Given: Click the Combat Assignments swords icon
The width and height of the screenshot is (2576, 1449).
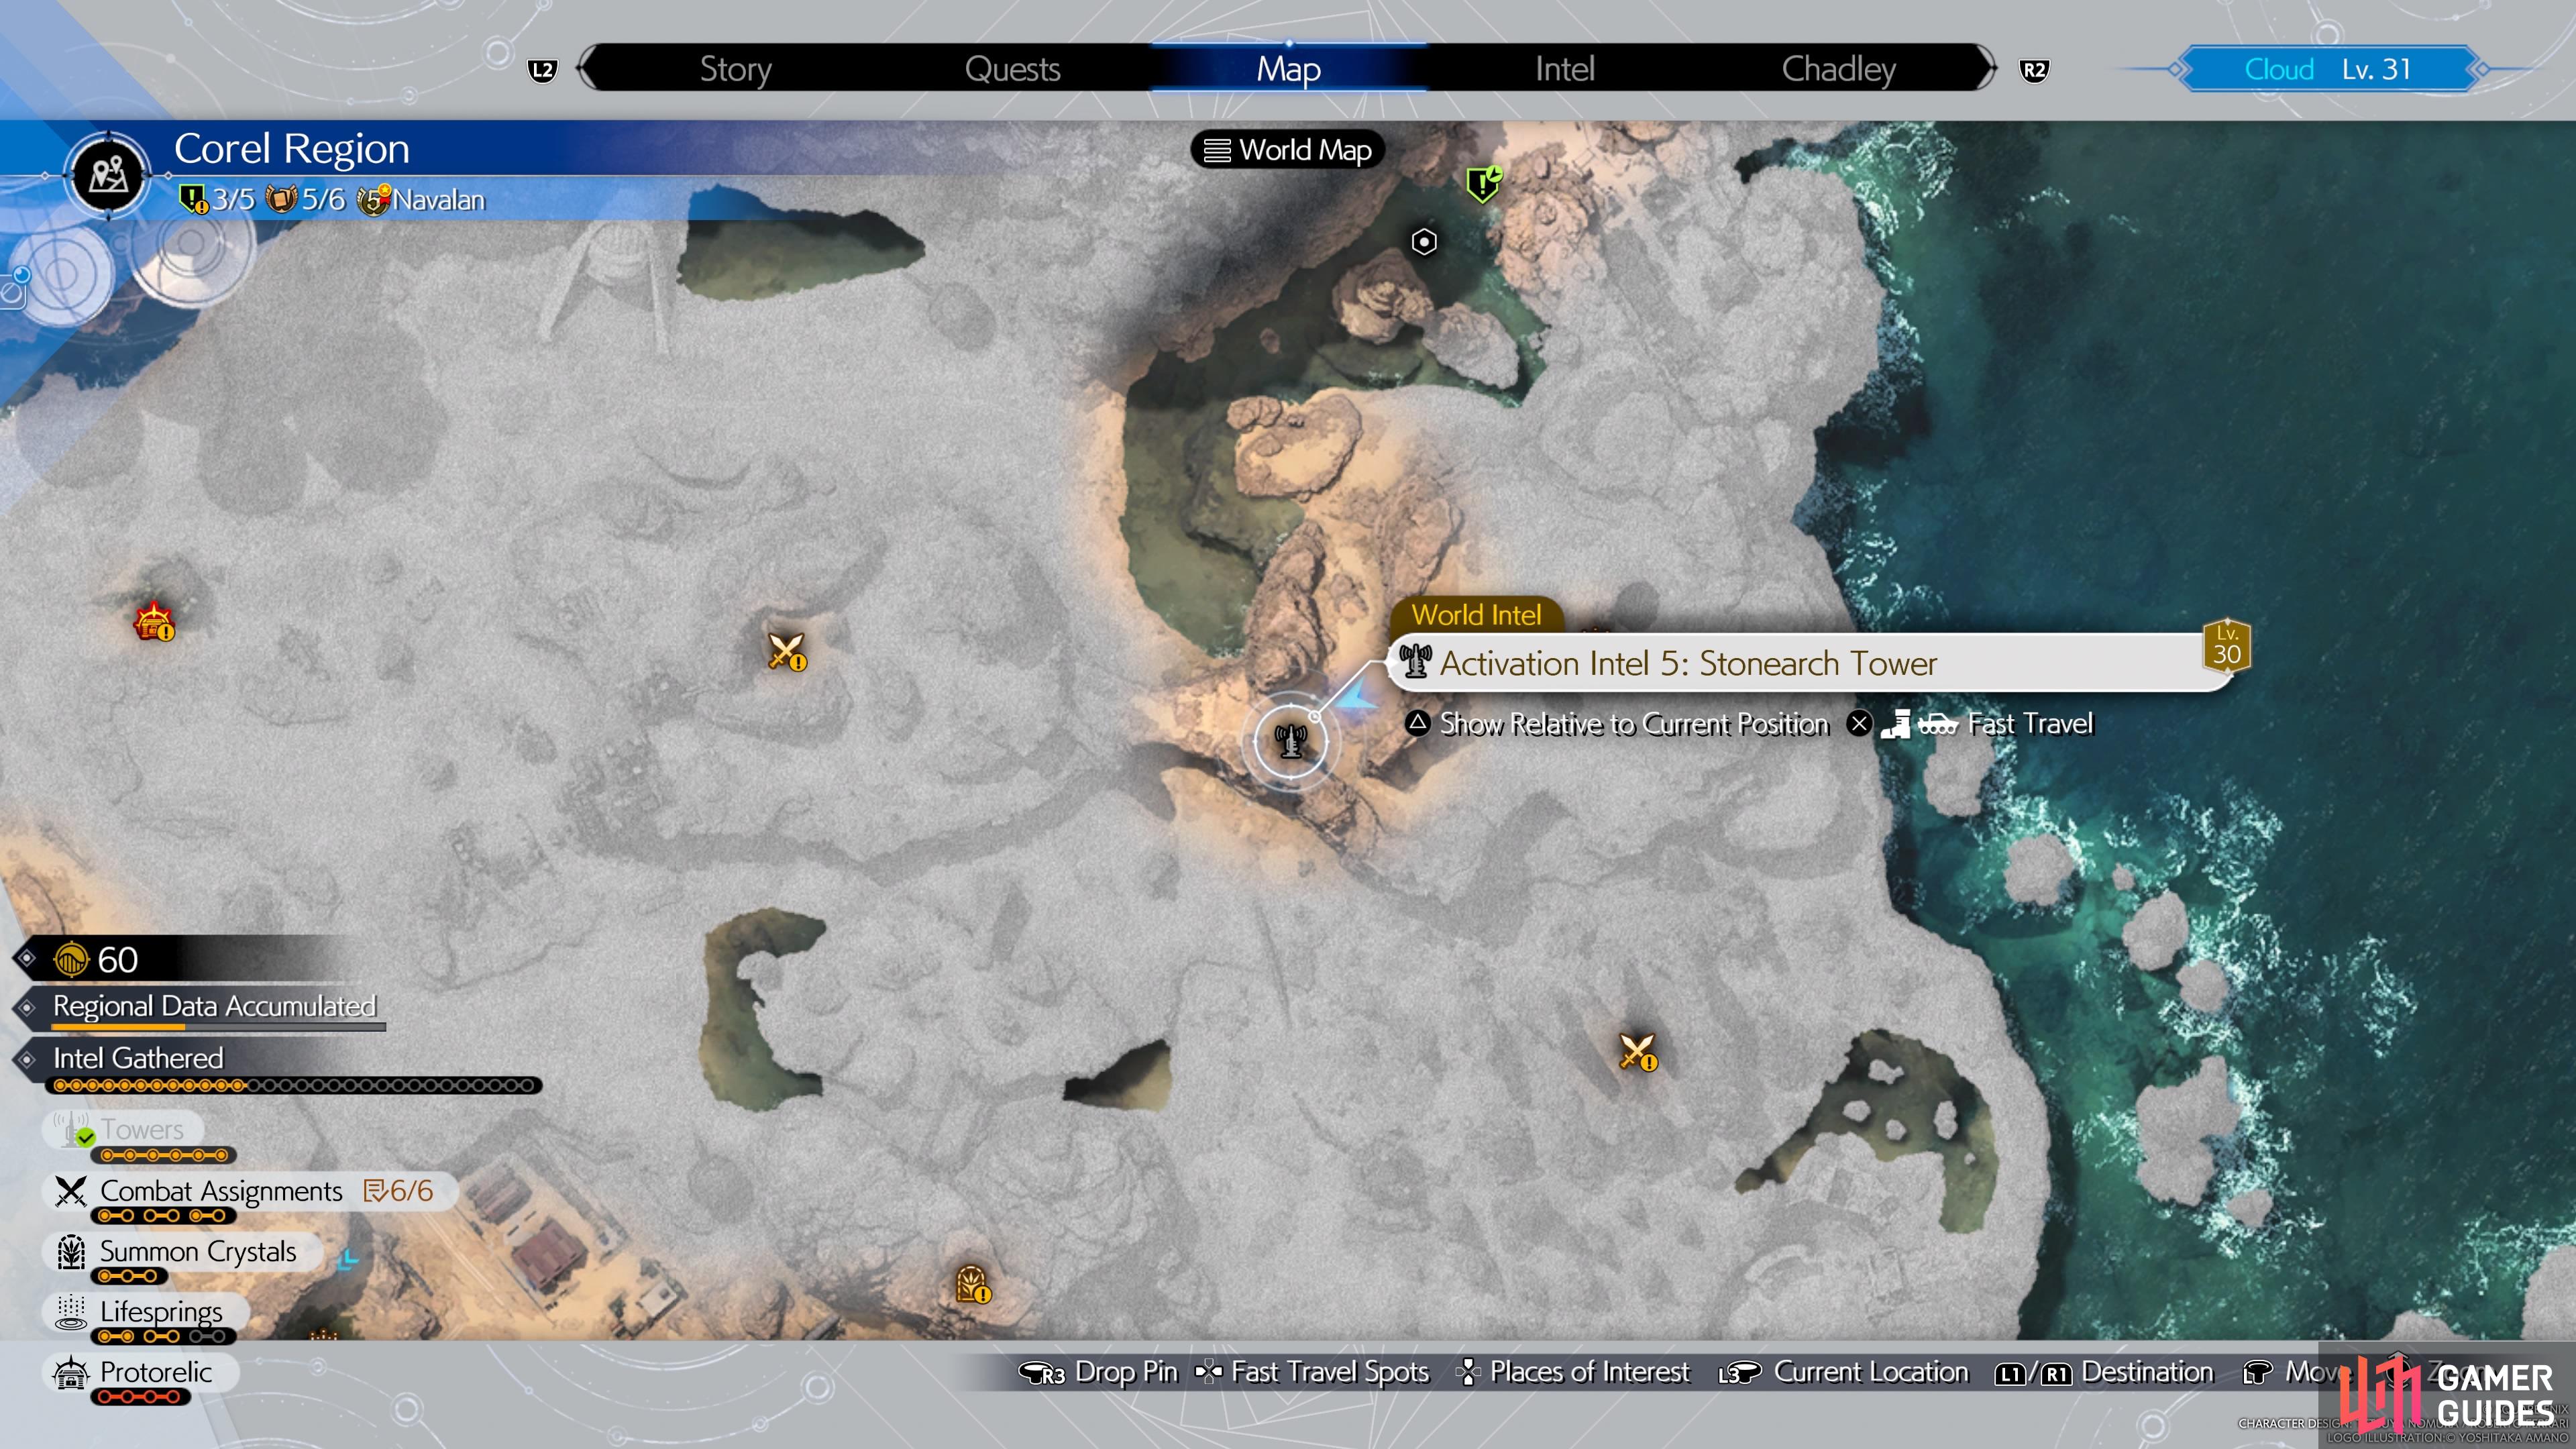Looking at the screenshot, I should pyautogui.click(x=71, y=1191).
